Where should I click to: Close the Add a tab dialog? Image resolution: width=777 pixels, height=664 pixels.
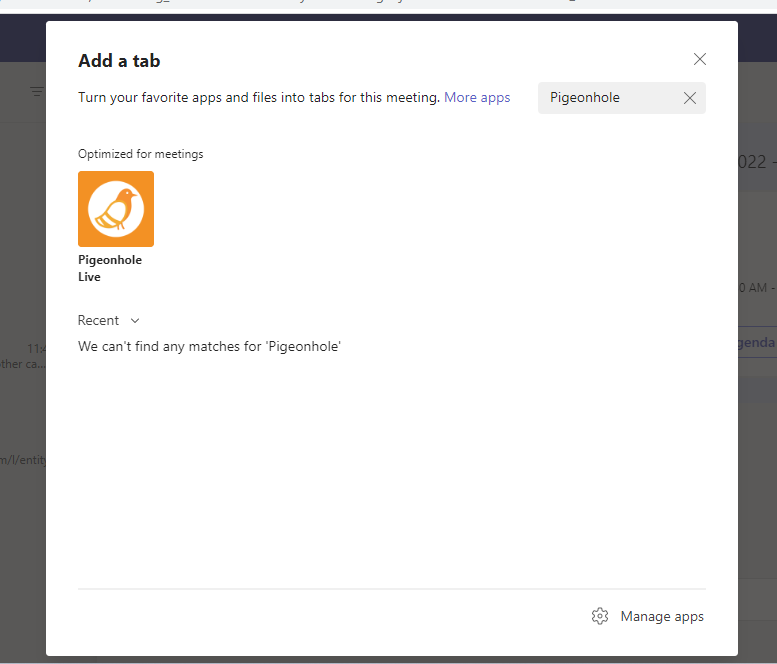pos(700,60)
